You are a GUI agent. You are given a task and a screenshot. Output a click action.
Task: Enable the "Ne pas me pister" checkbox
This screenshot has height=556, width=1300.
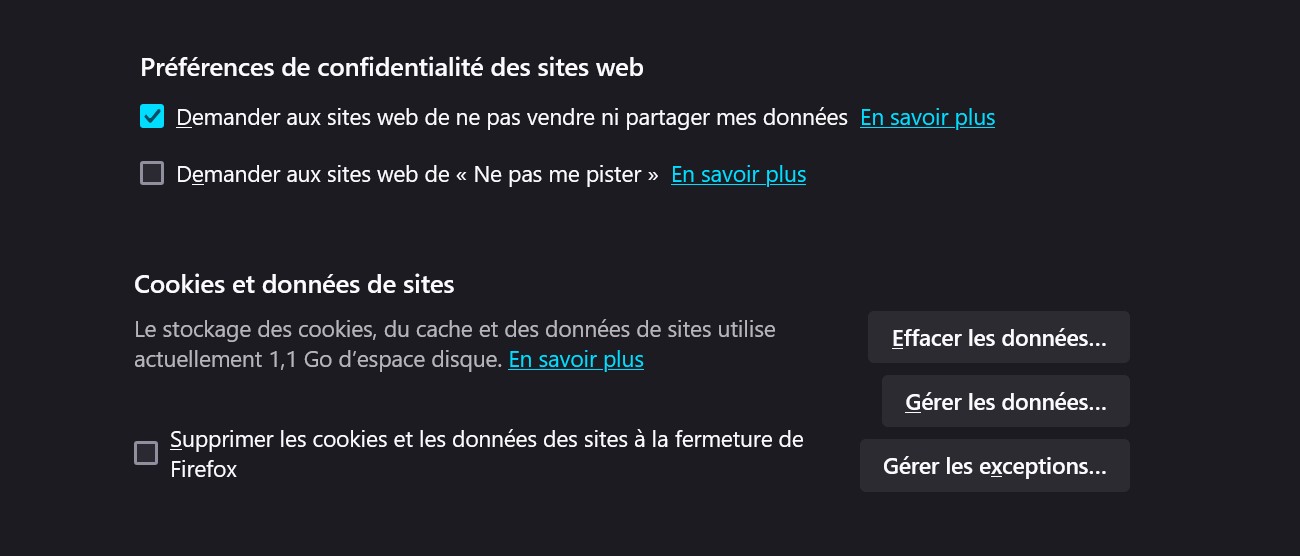pos(152,174)
